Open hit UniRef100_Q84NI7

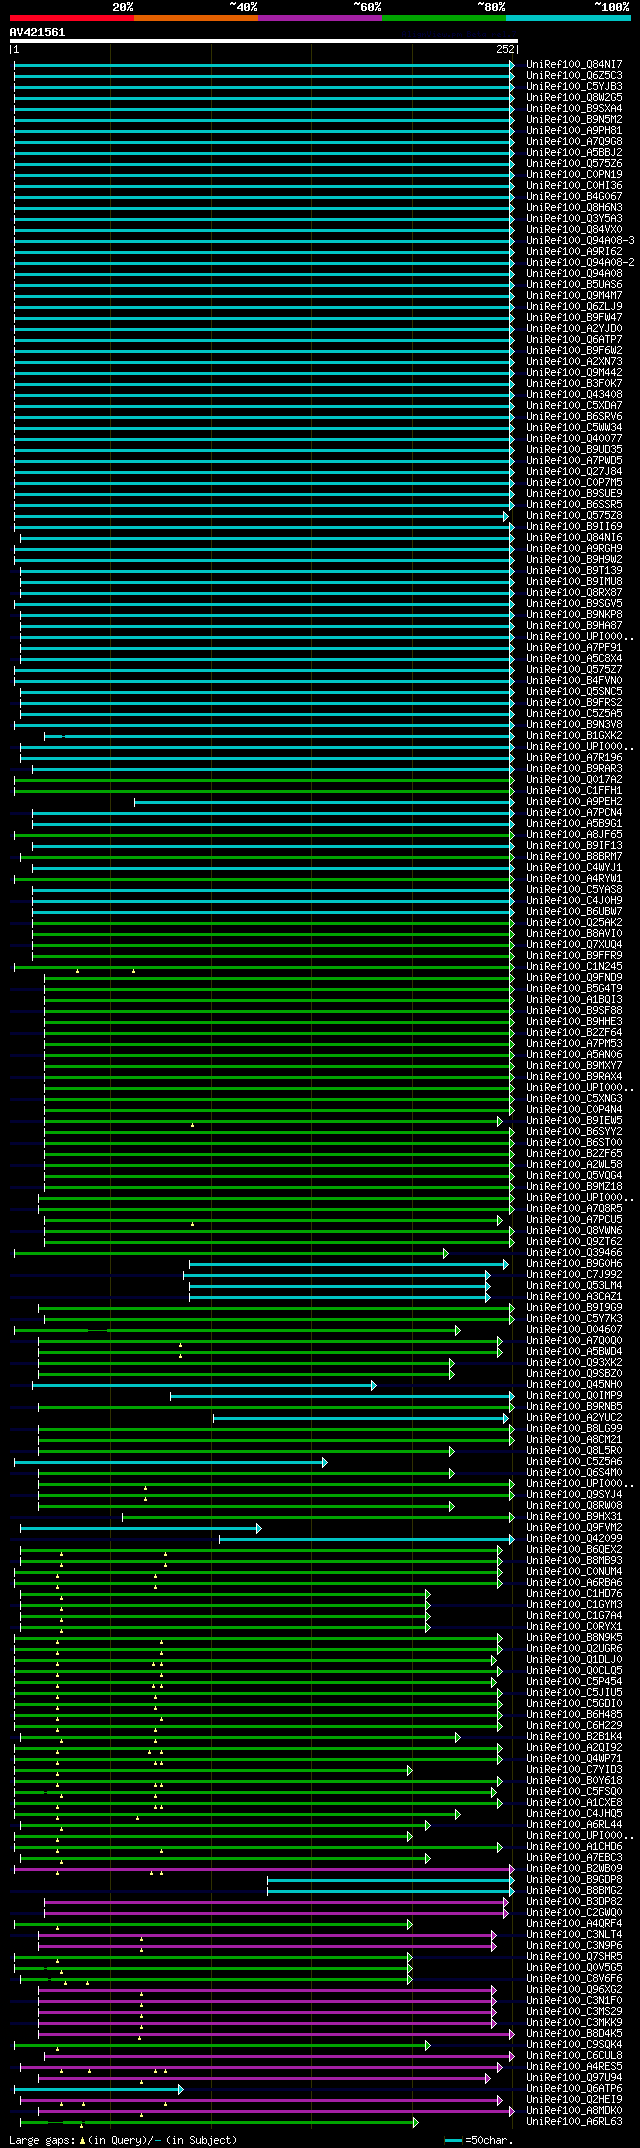pyautogui.click(x=574, y=64)
